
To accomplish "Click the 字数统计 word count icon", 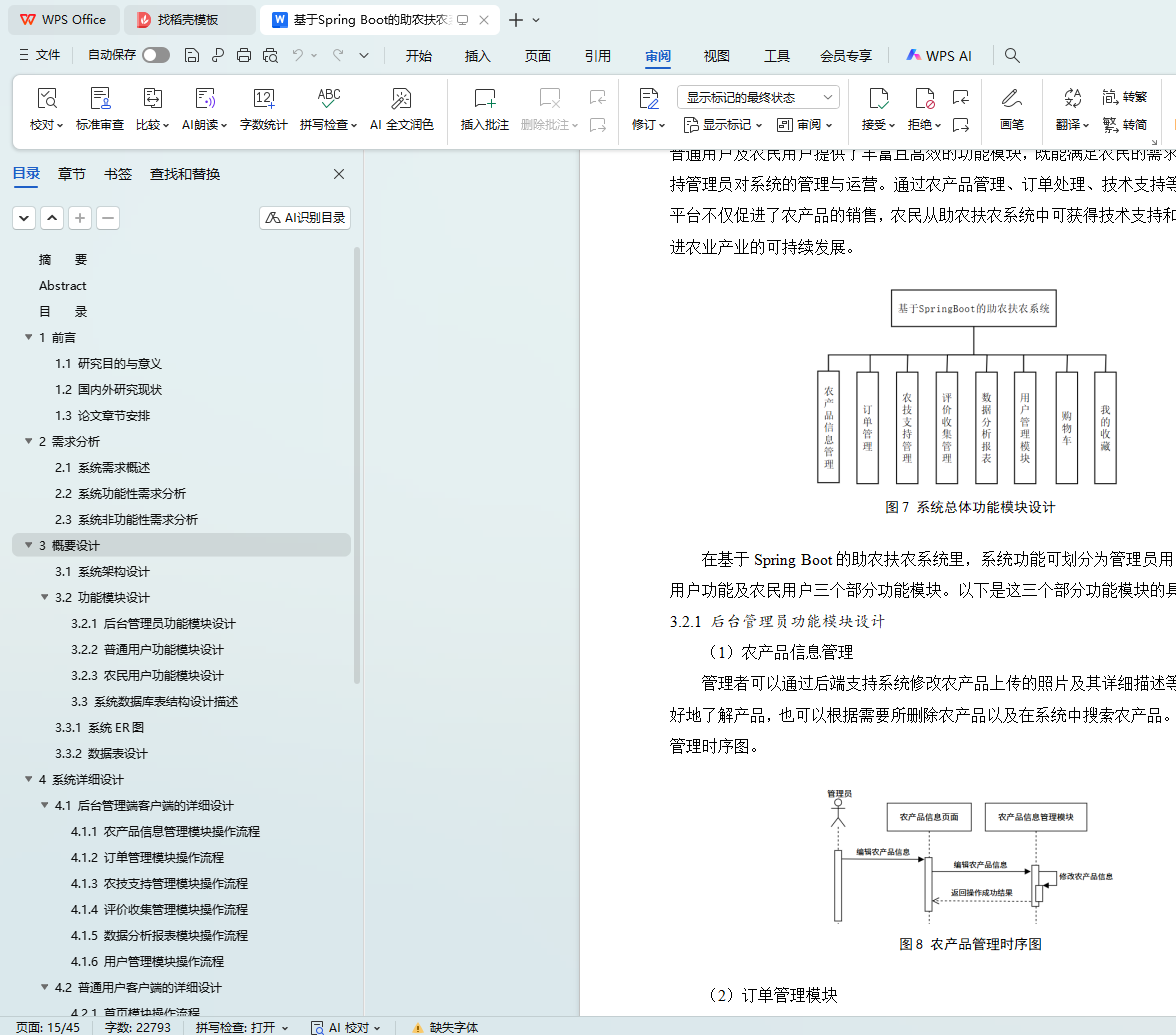I will pyautogui.click(x=263, y=99).
